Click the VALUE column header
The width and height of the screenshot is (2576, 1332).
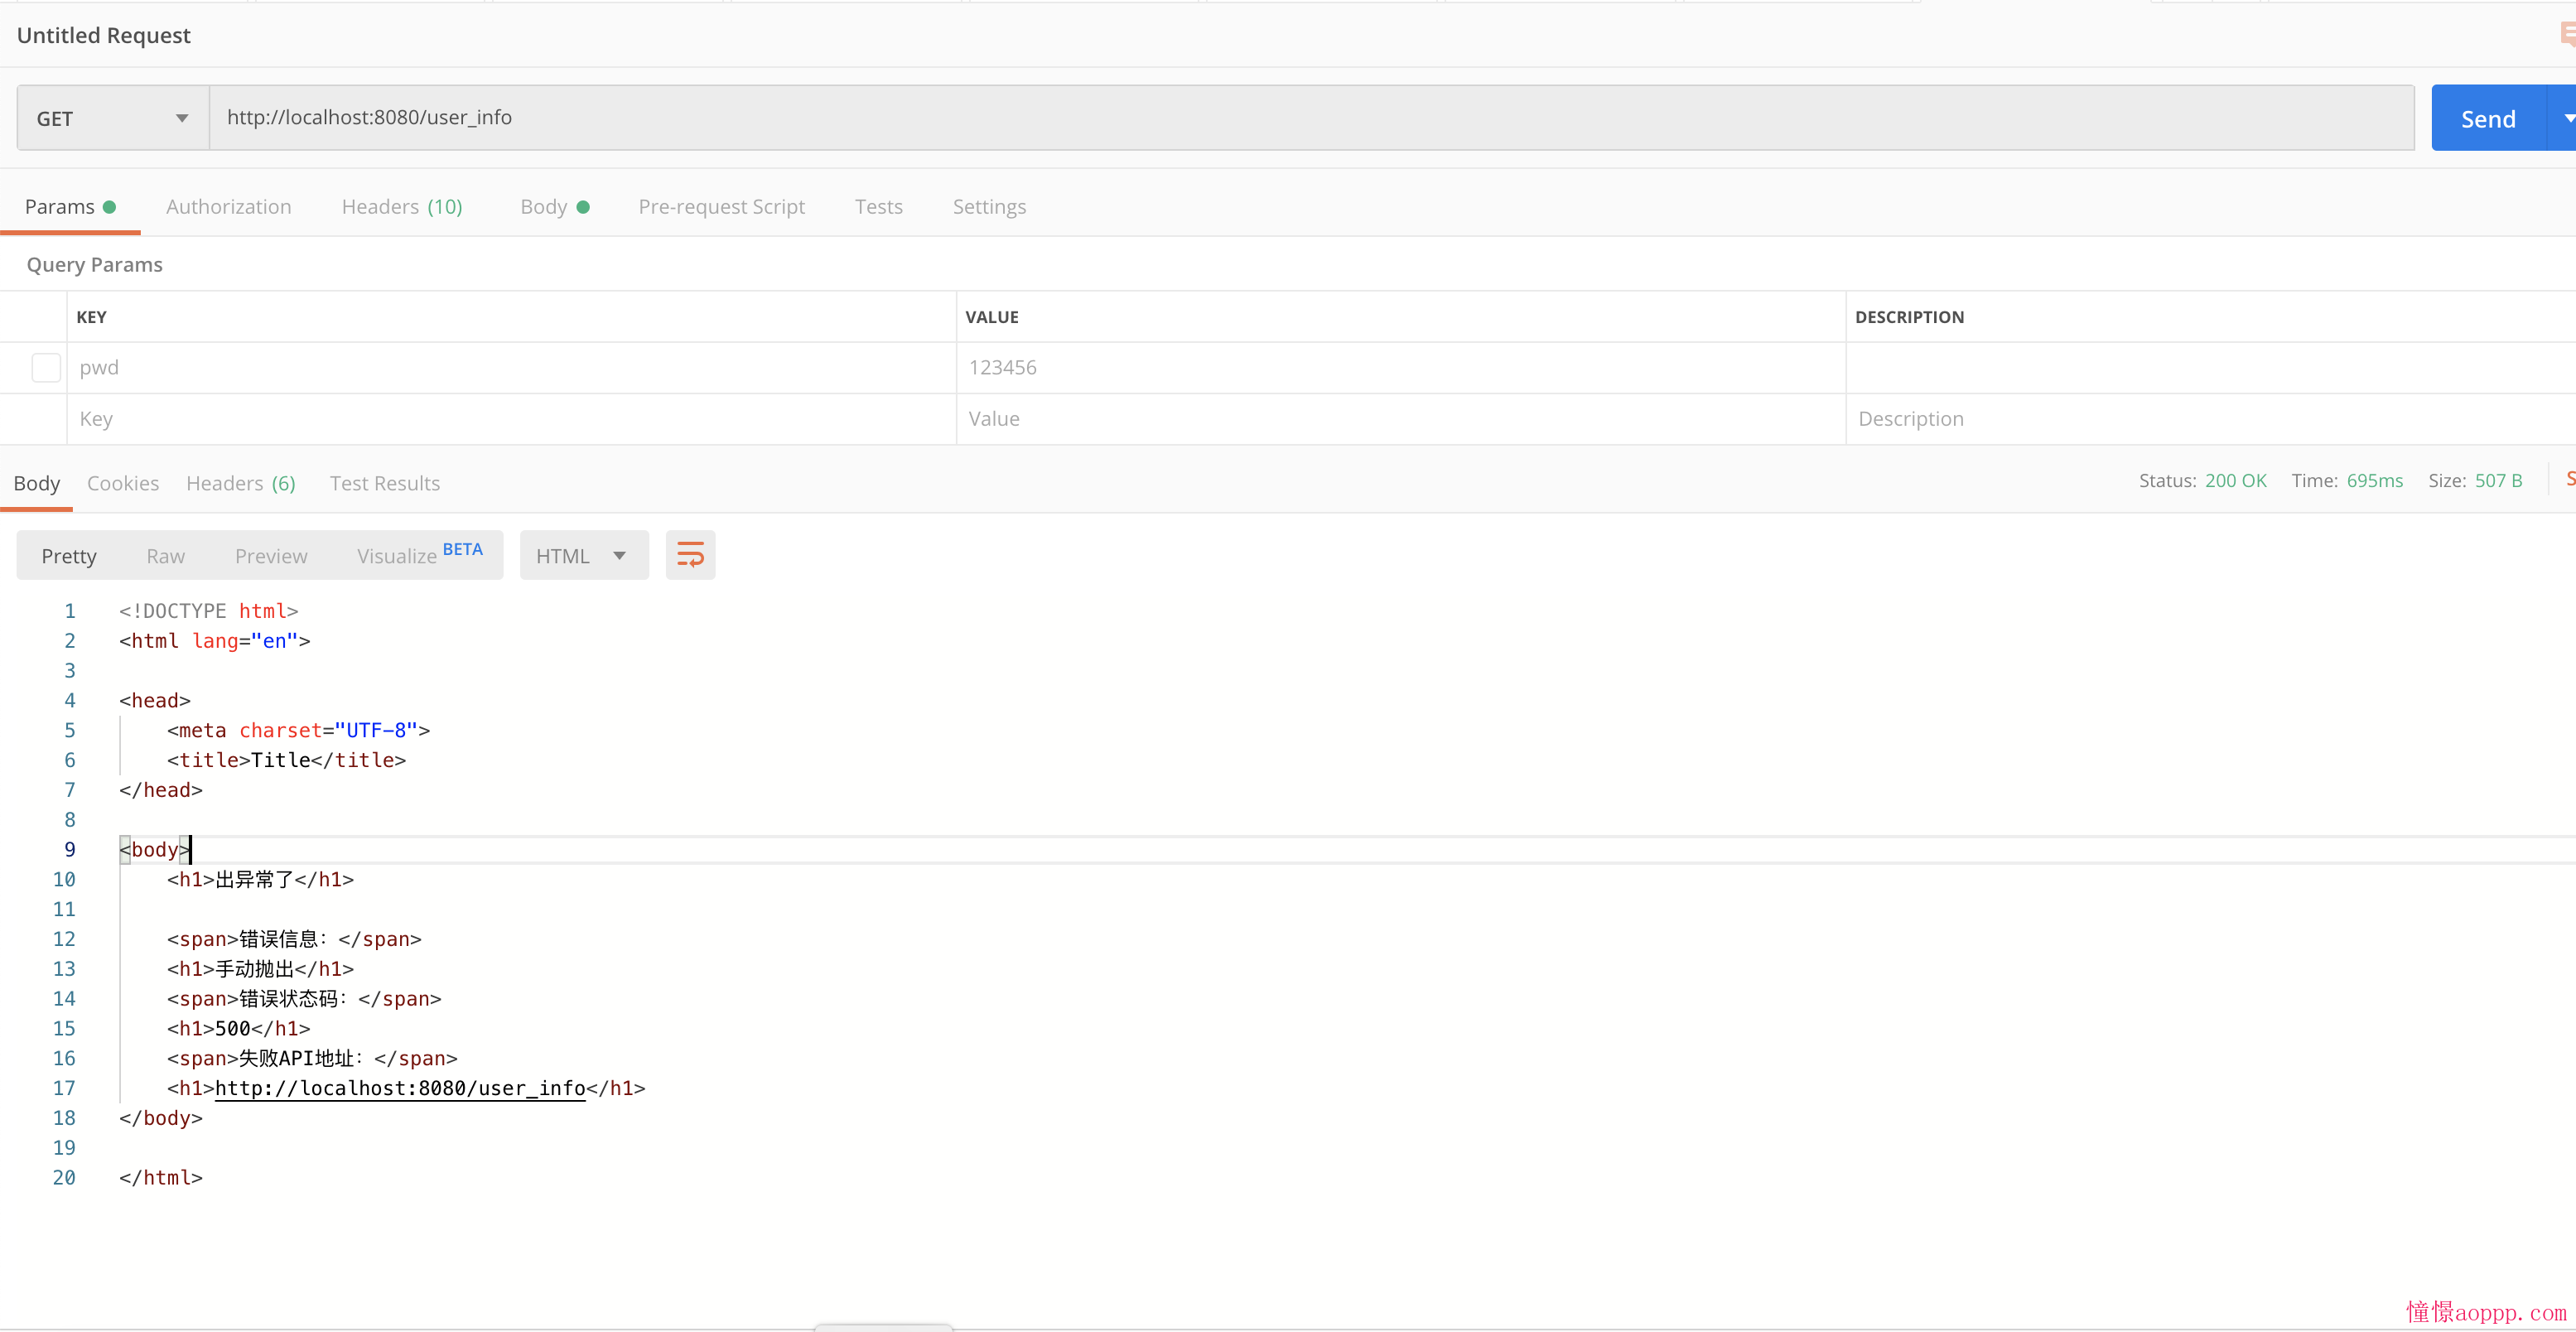click(992, 317)
